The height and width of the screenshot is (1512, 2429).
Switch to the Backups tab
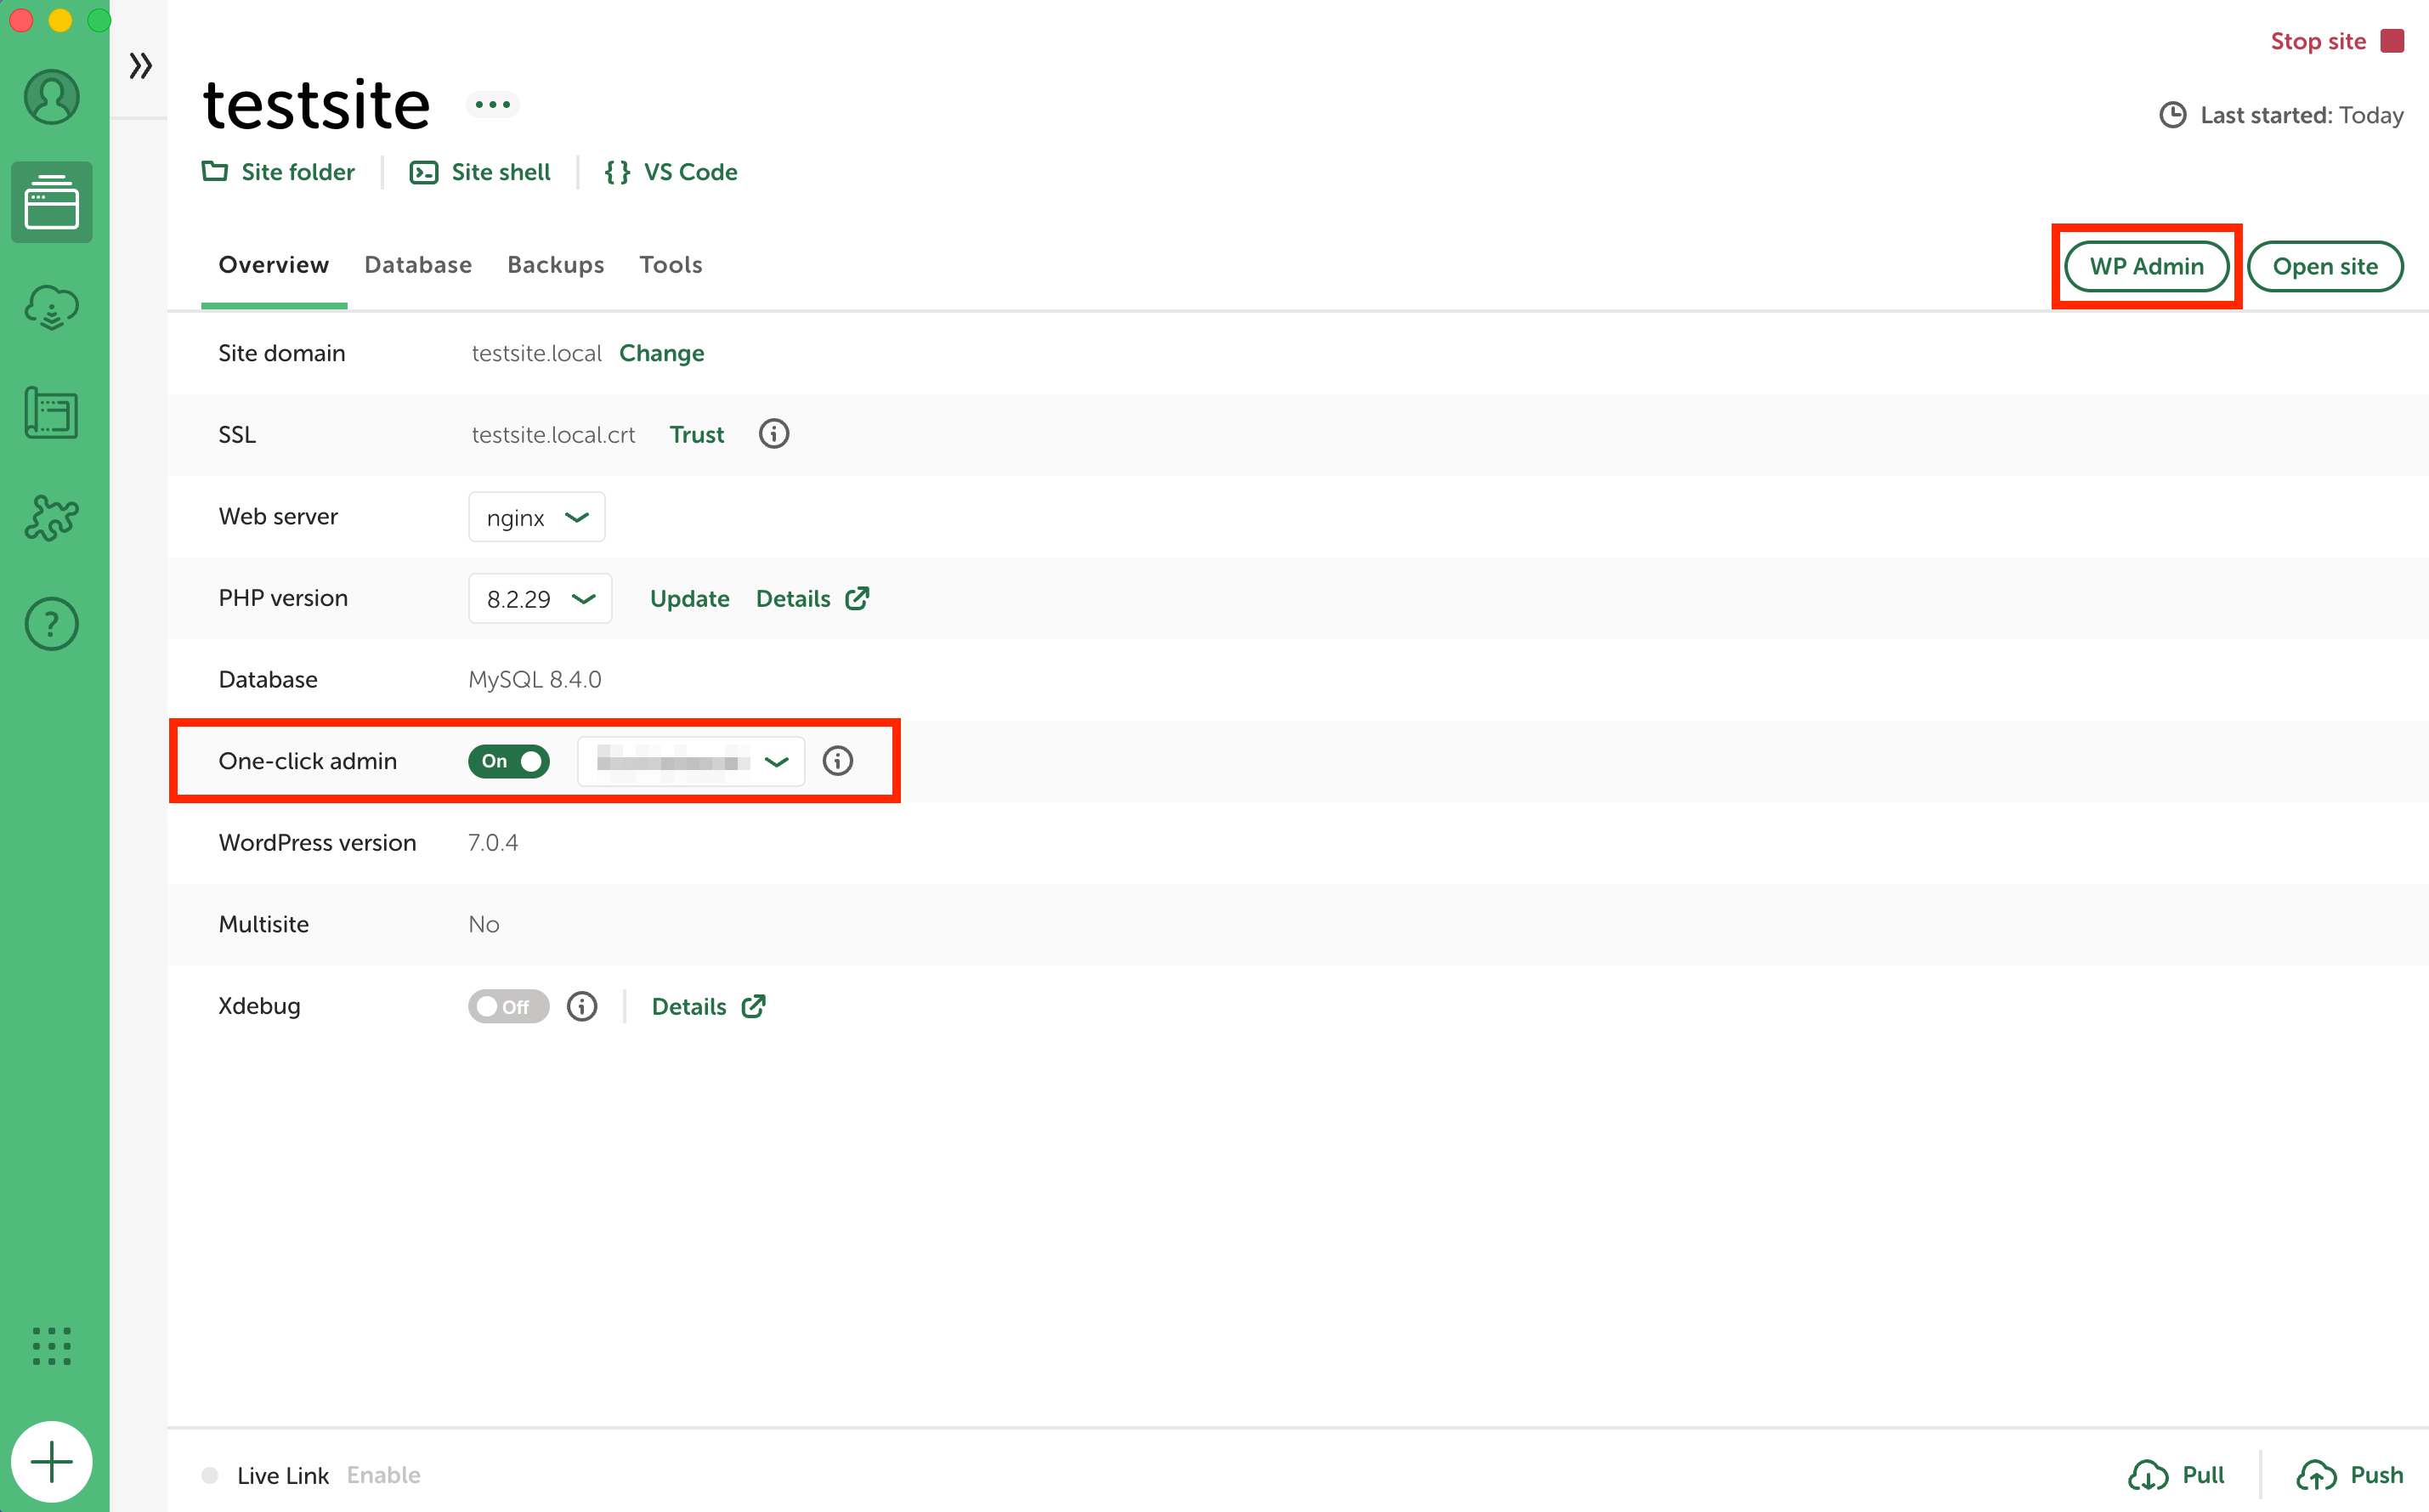point(556,265)
